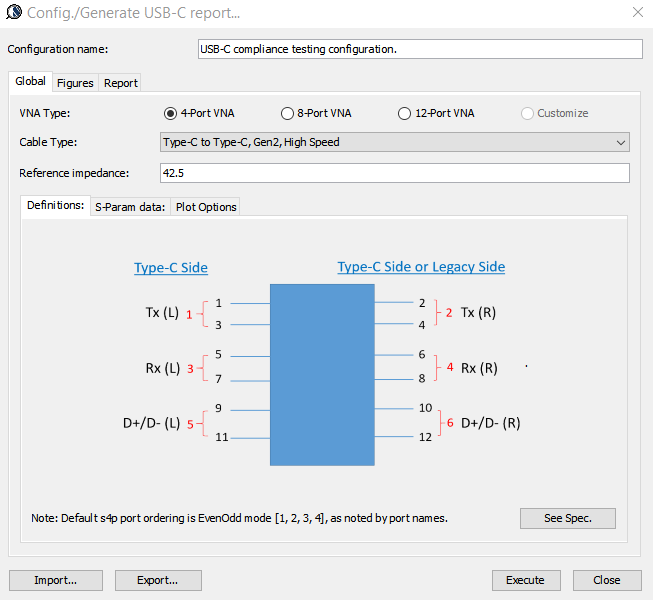Viewport: 653px width, 600px height.
Task: Click the Configuration name text field
Action: coord(420,49)
